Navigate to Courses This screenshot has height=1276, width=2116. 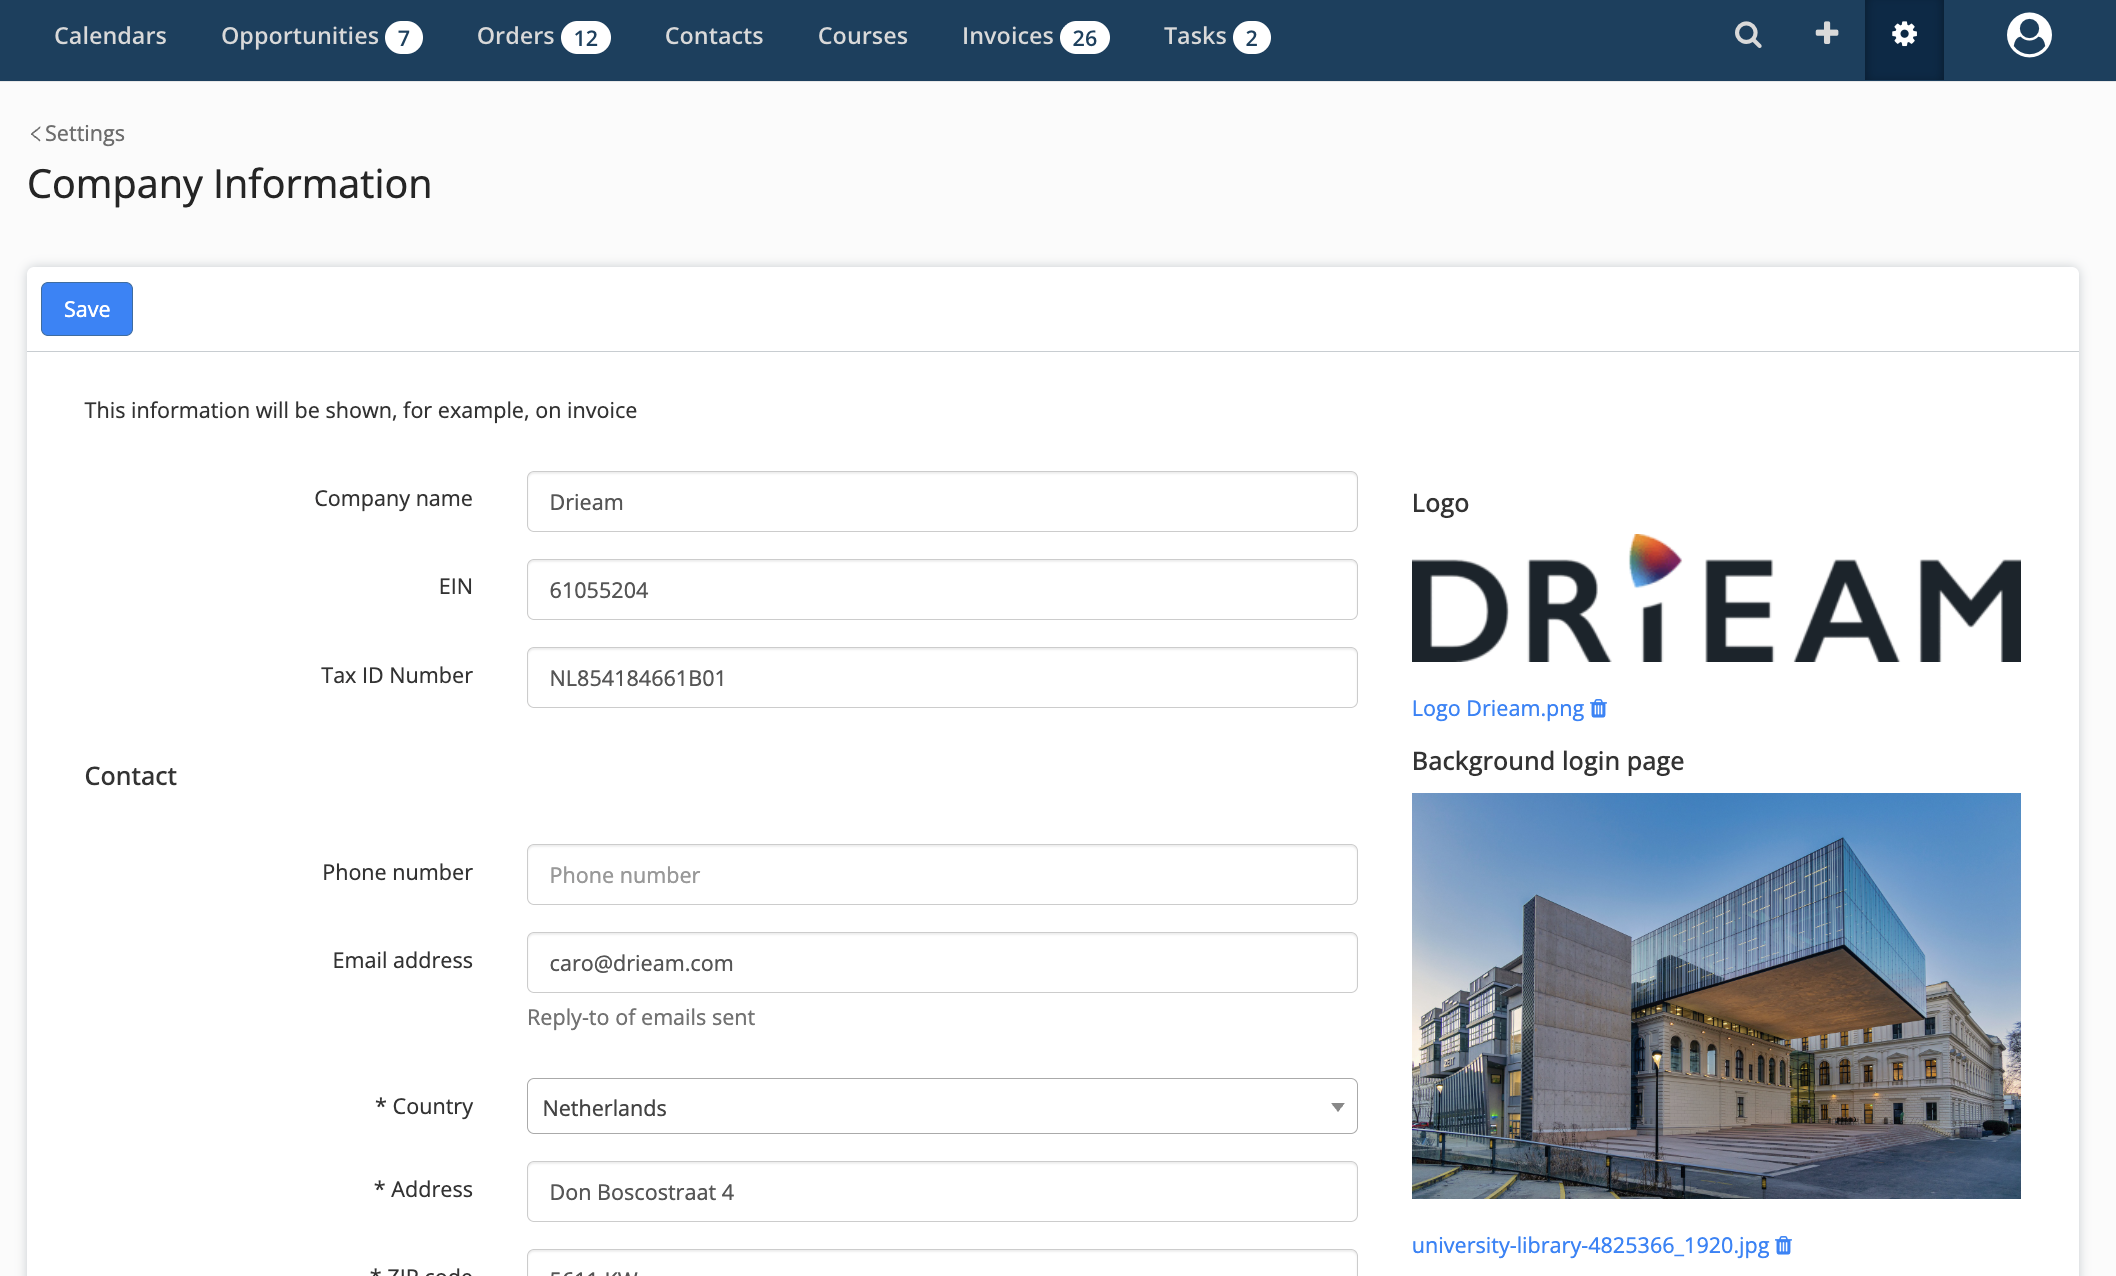pyautogui.click(x=862, y=36)
